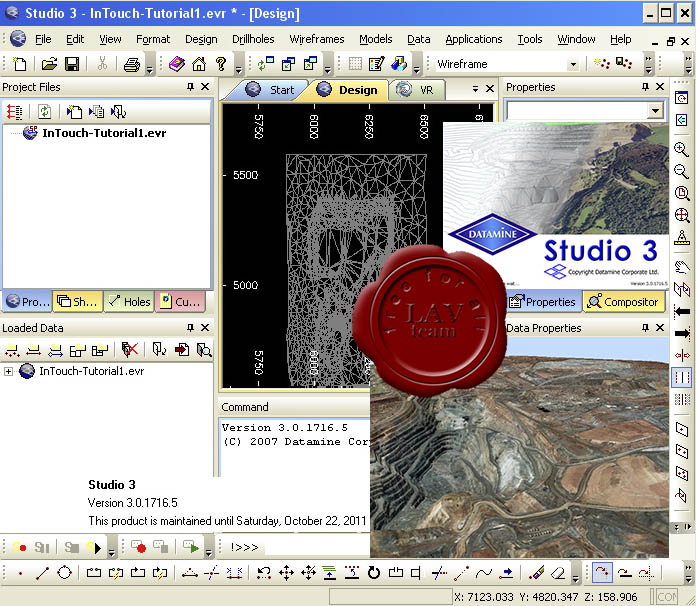Pin the Loaded Data panel
Viewport: 696px width, 606px height.
pos(190,328)
